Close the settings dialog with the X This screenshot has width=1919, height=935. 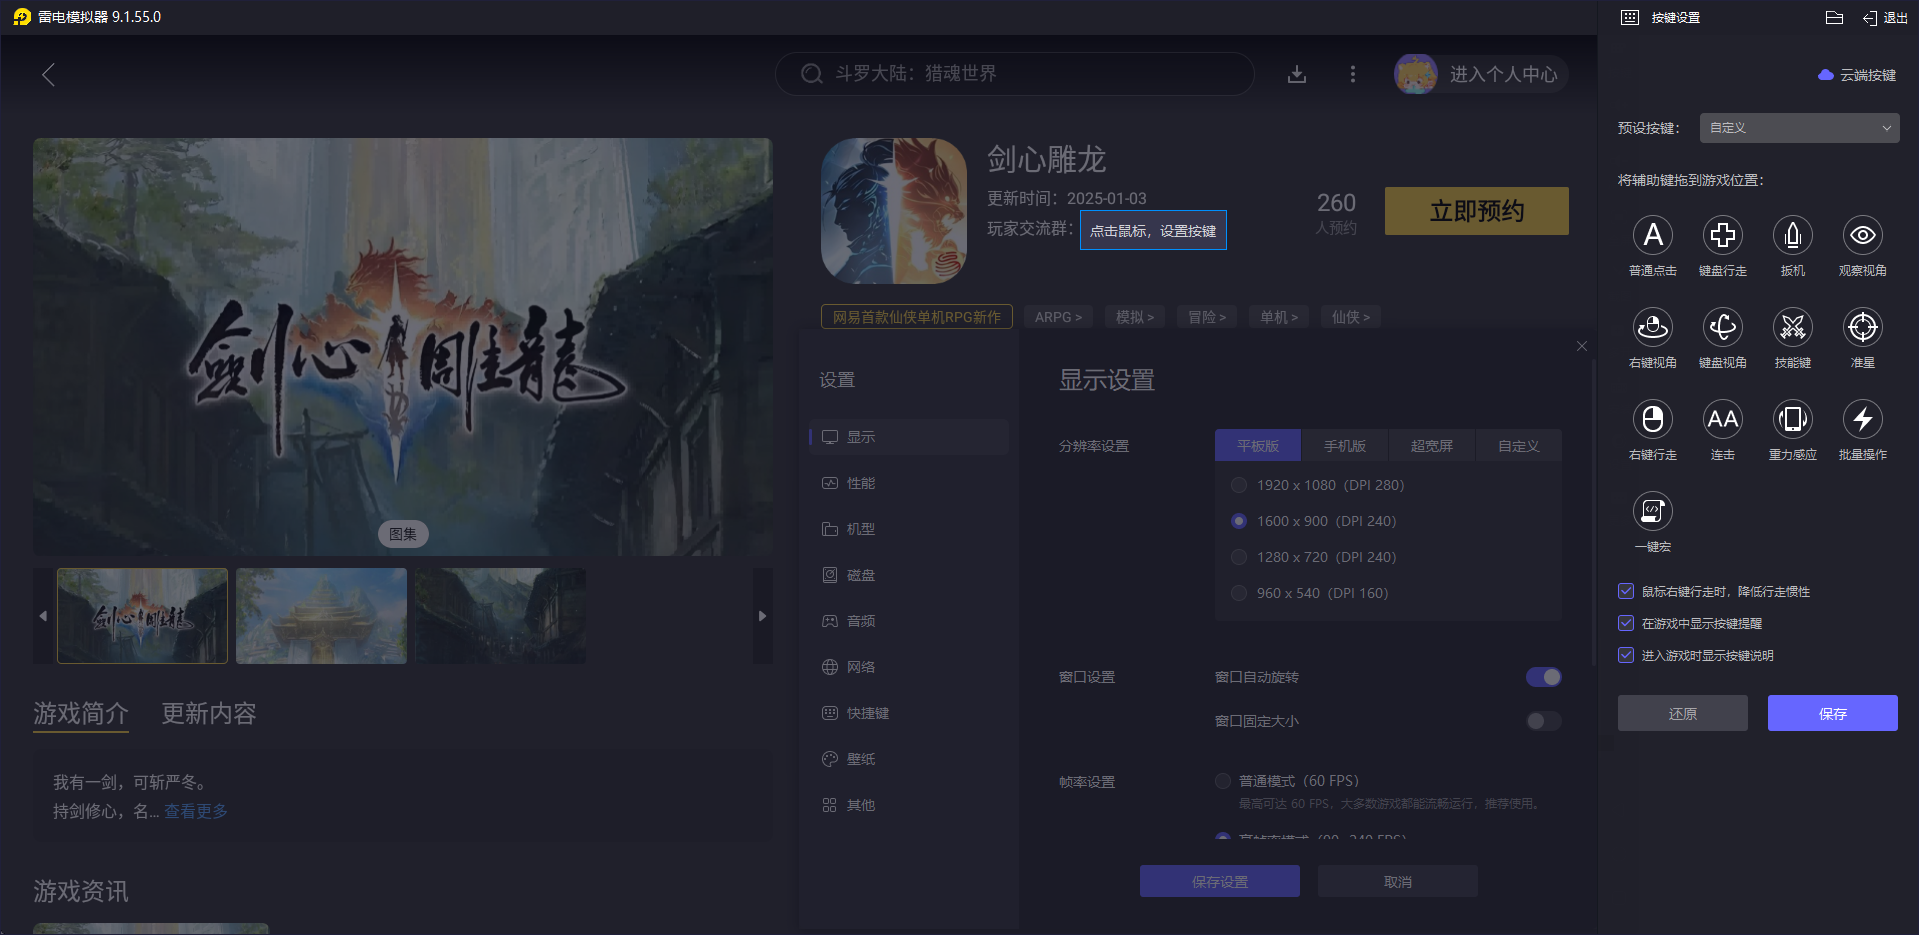coord(1582,346)
